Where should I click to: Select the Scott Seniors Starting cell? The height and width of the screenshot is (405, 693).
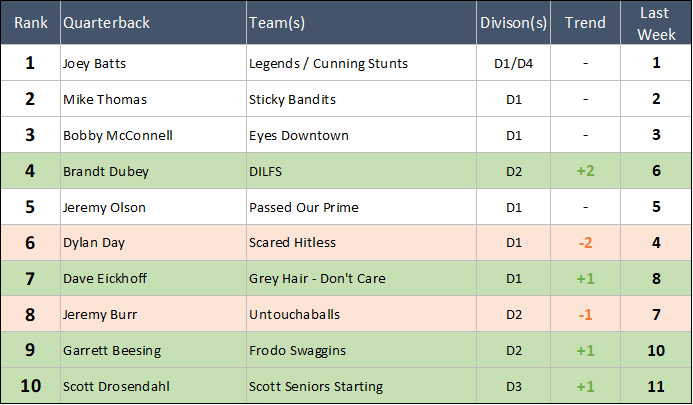(315, 387)
